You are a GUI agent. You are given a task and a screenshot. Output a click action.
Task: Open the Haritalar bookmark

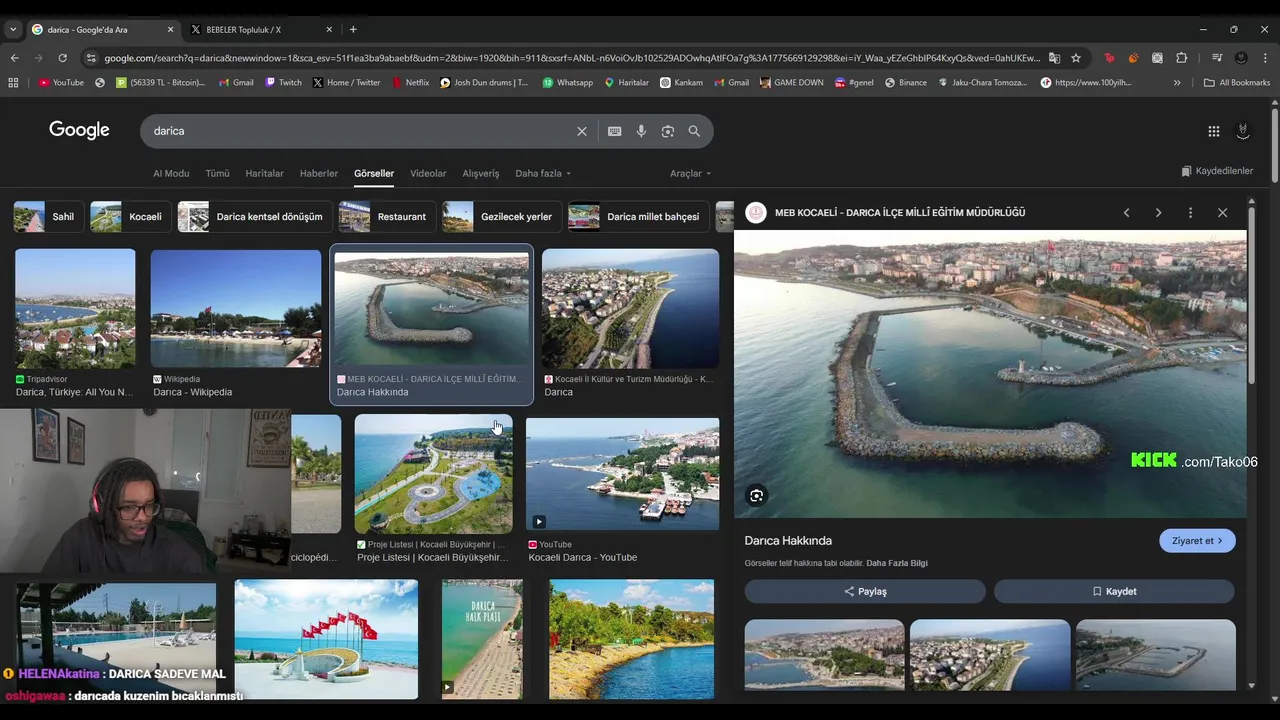point(627,83)
